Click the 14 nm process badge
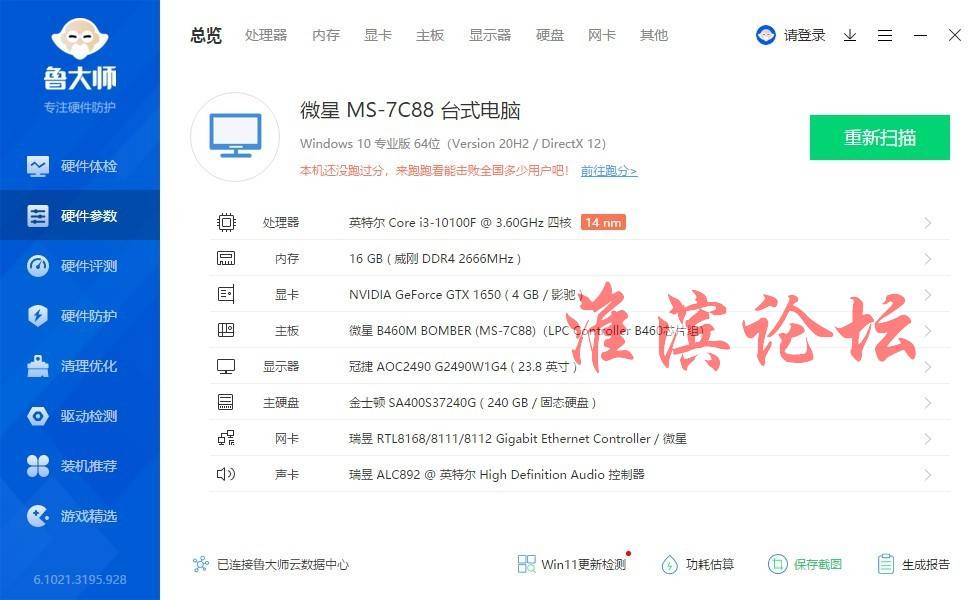The image size is (980, 600). [603, 222]
